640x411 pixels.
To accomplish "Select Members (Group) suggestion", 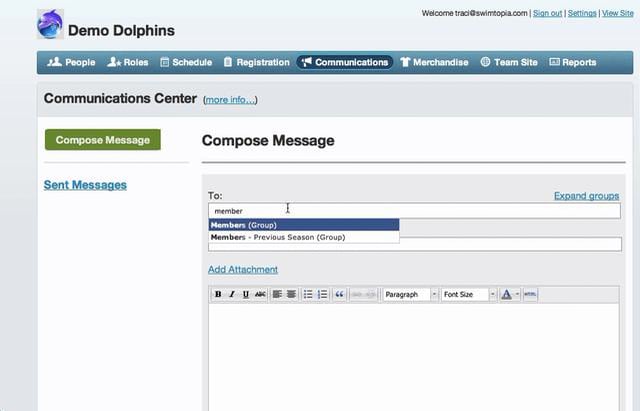I will click(x=304, y=225).
